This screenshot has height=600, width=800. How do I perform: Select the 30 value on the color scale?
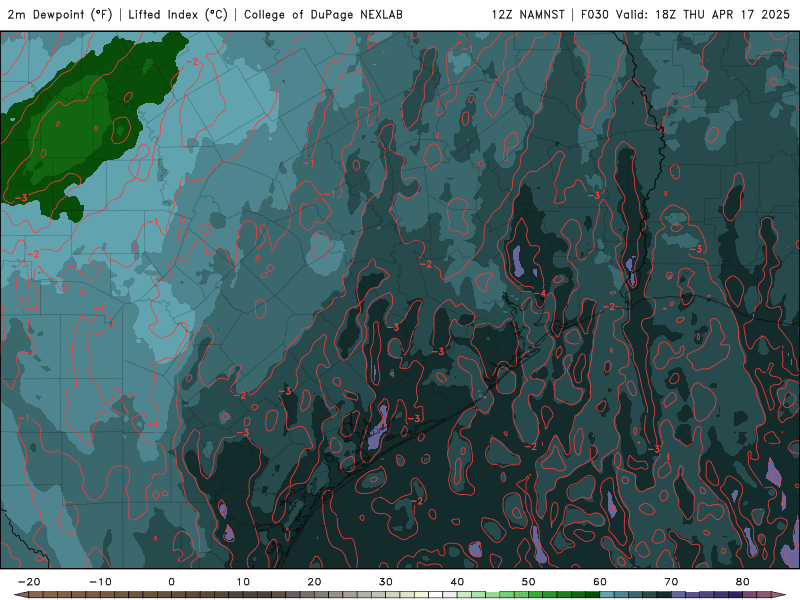click(386, 582)
